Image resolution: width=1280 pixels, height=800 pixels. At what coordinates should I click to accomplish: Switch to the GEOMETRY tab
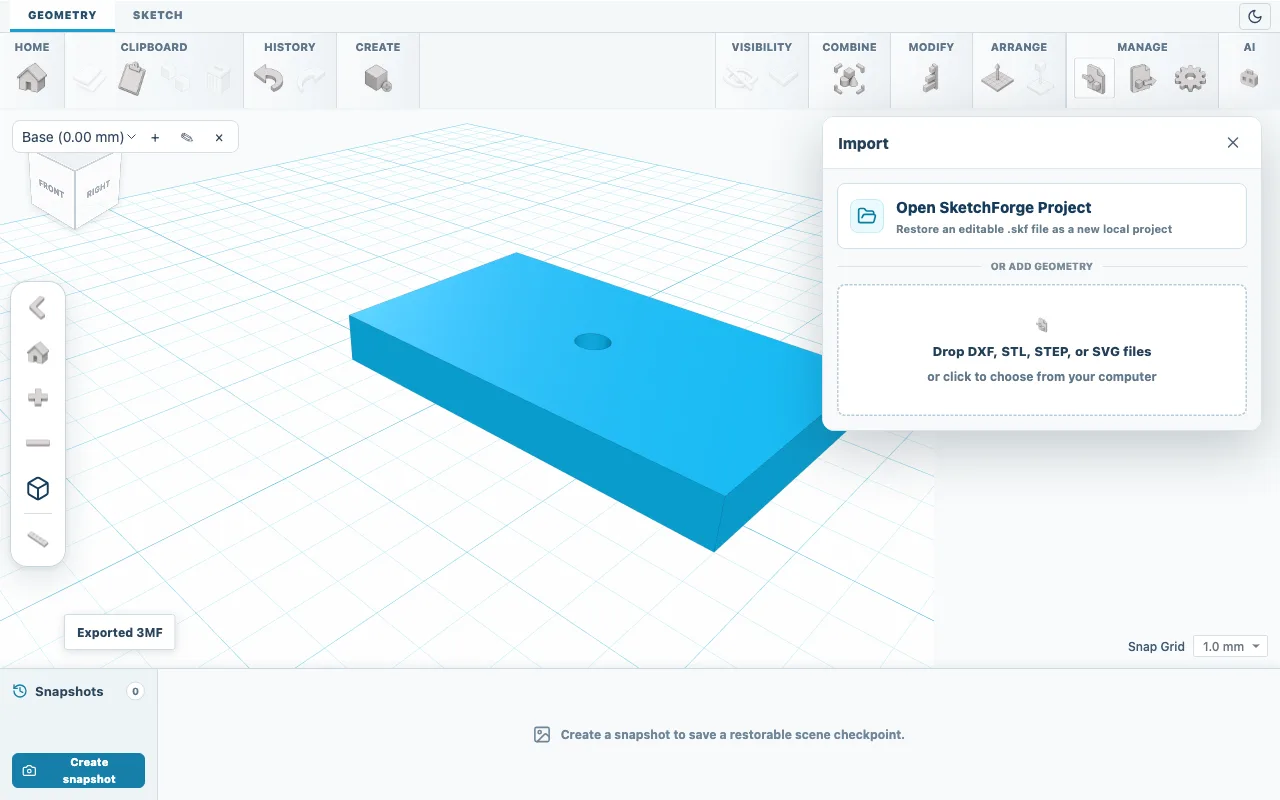(62, 15)
